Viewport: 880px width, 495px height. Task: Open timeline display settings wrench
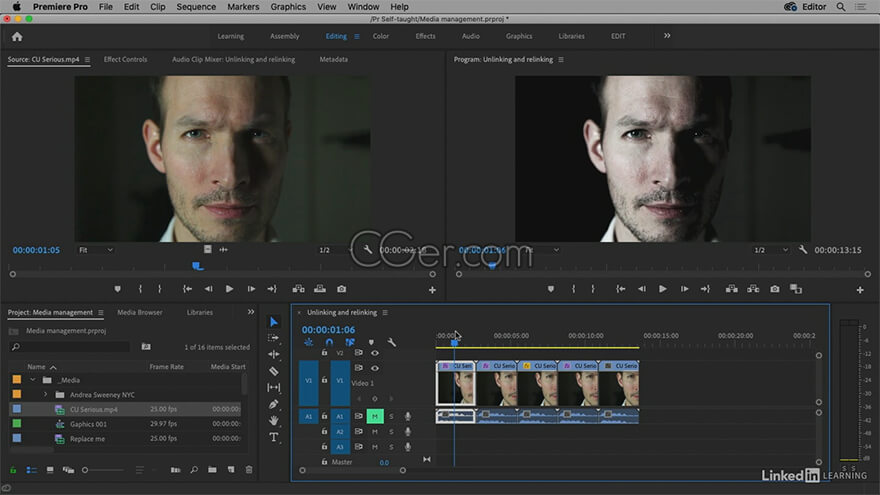click(392, 342)
